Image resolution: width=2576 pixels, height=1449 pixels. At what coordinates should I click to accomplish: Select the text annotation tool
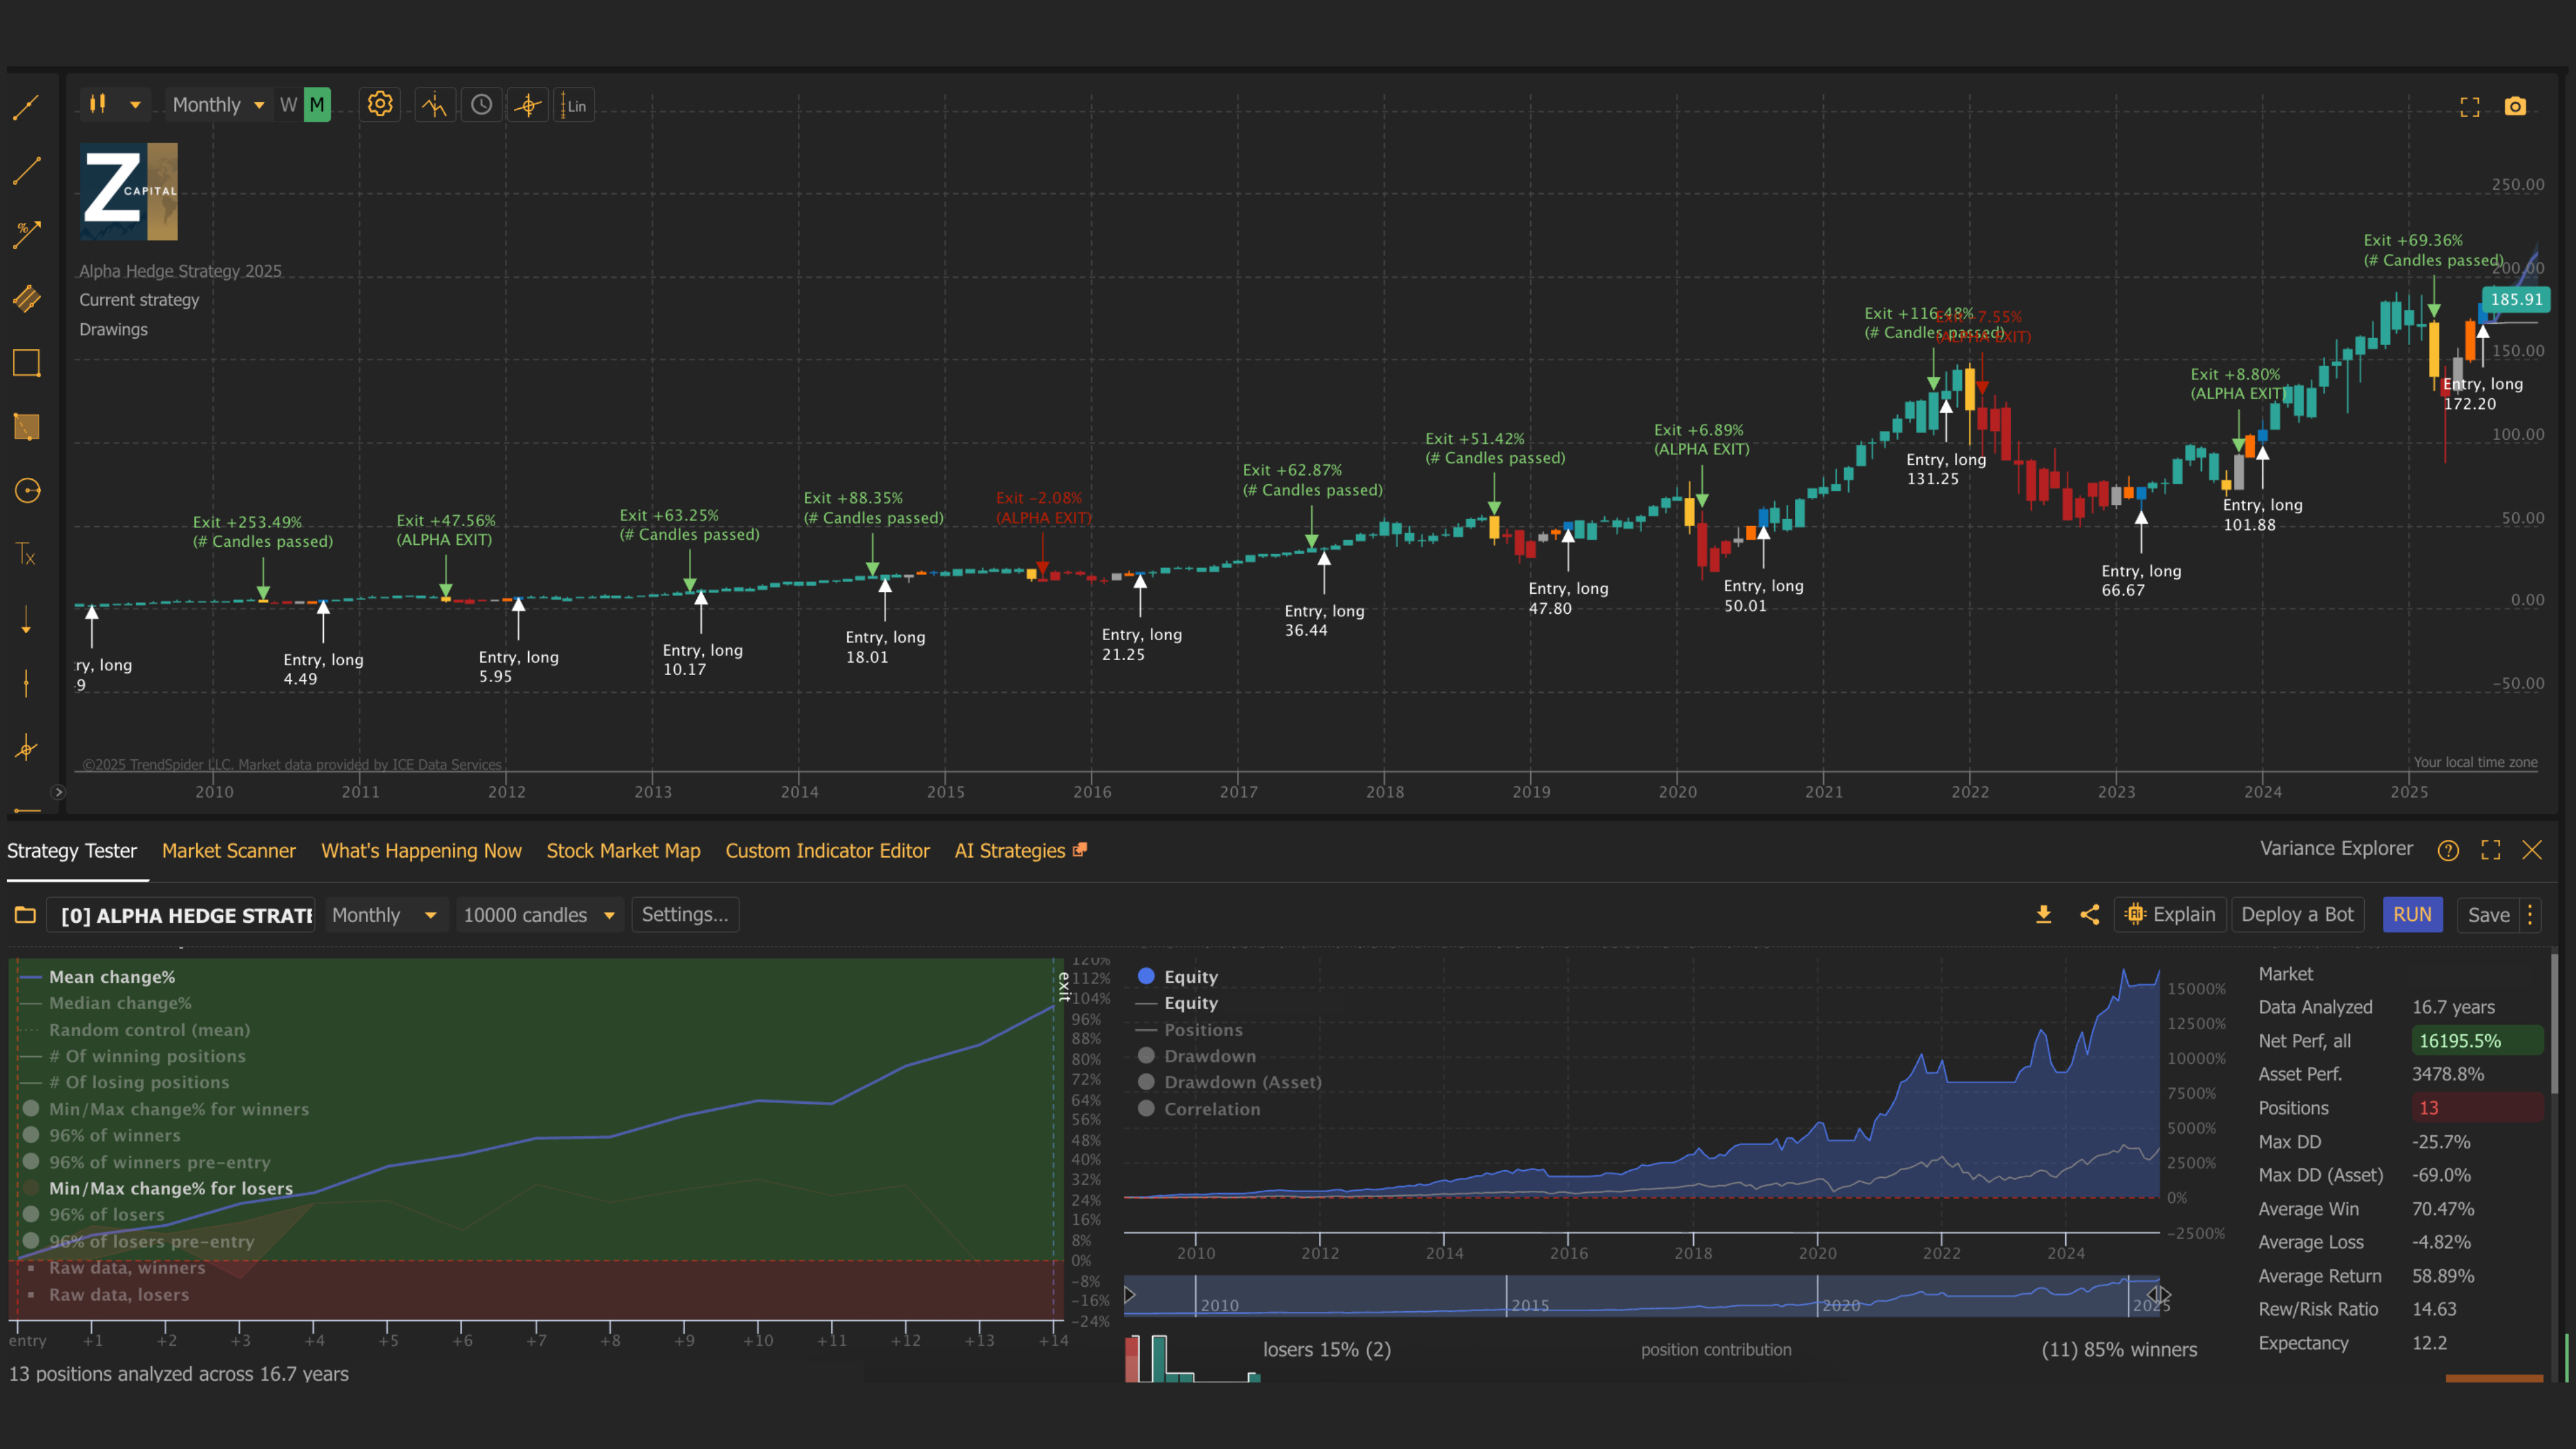coord(27,554)
